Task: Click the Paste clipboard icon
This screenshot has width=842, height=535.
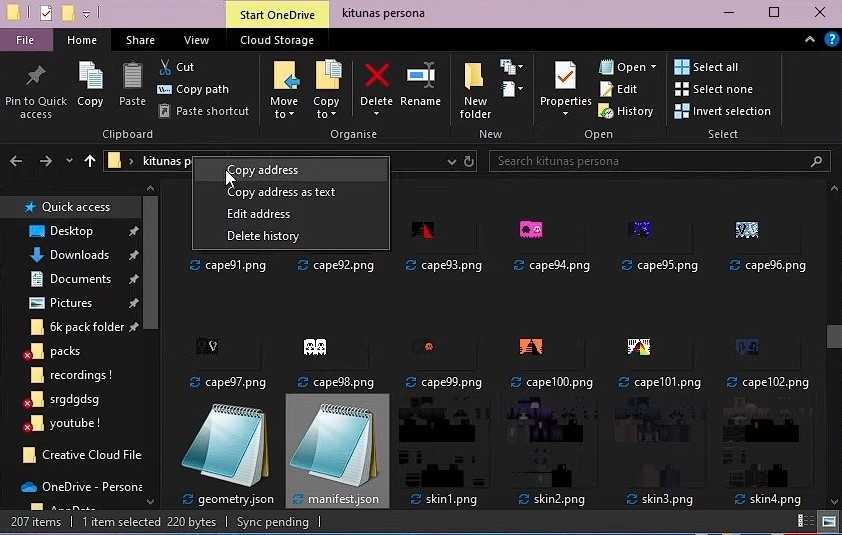Action: pyautogui.click(x=132, y=76)
